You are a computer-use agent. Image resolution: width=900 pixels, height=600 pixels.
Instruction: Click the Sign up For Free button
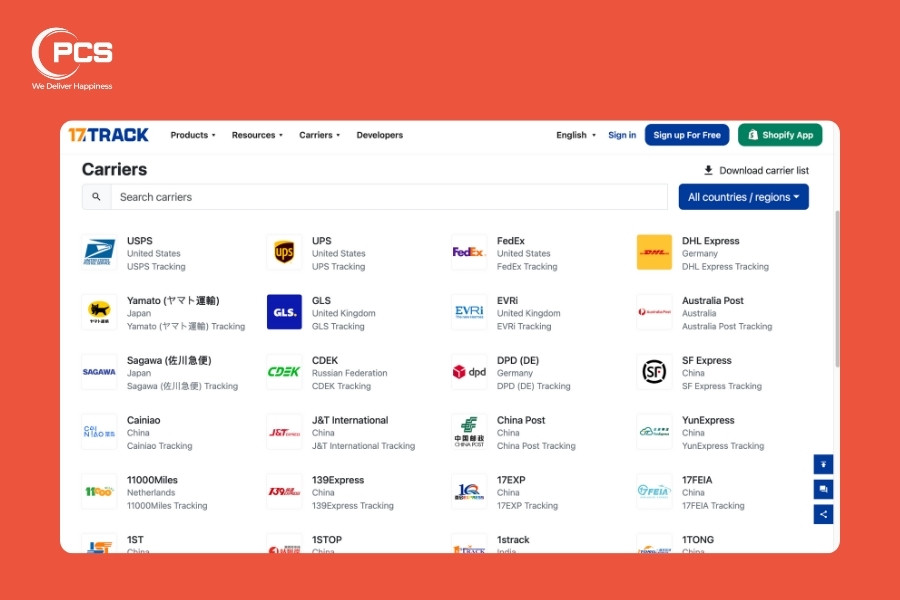687,135
